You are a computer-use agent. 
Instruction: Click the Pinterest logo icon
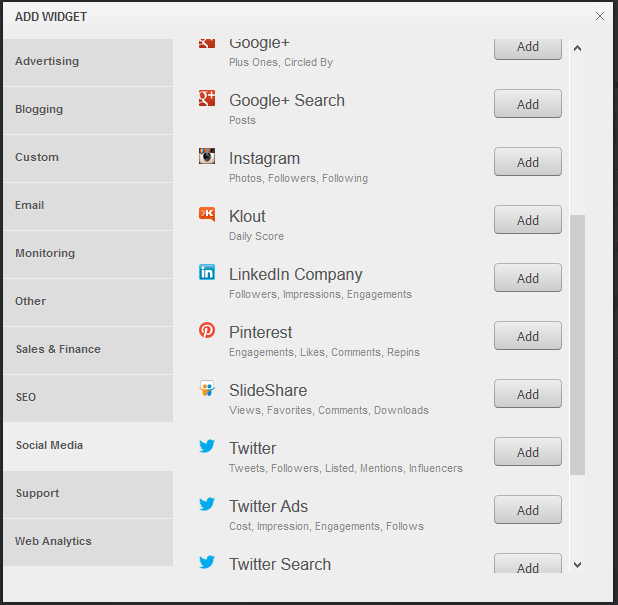pos(207,330)
